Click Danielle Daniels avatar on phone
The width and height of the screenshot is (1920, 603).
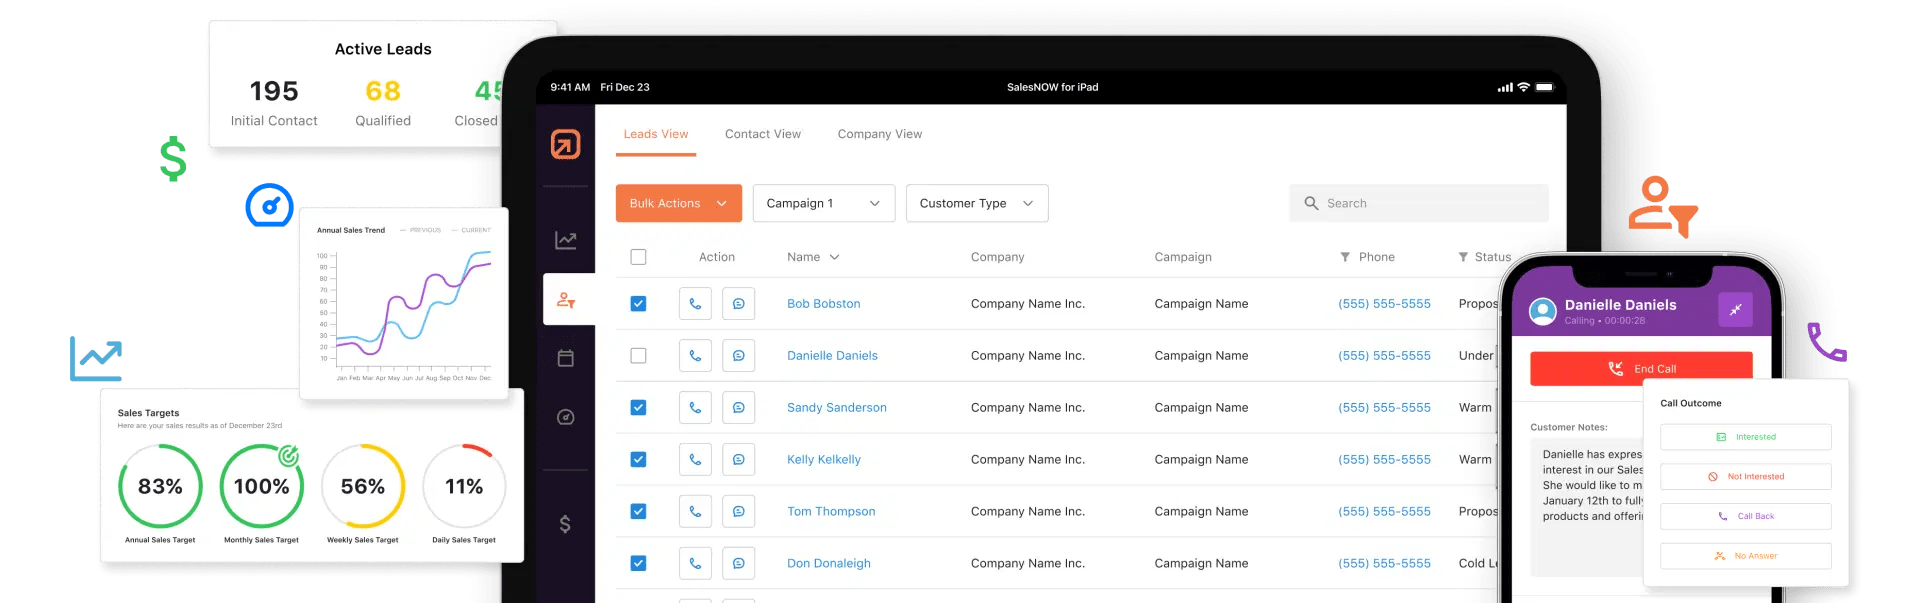1543,311
